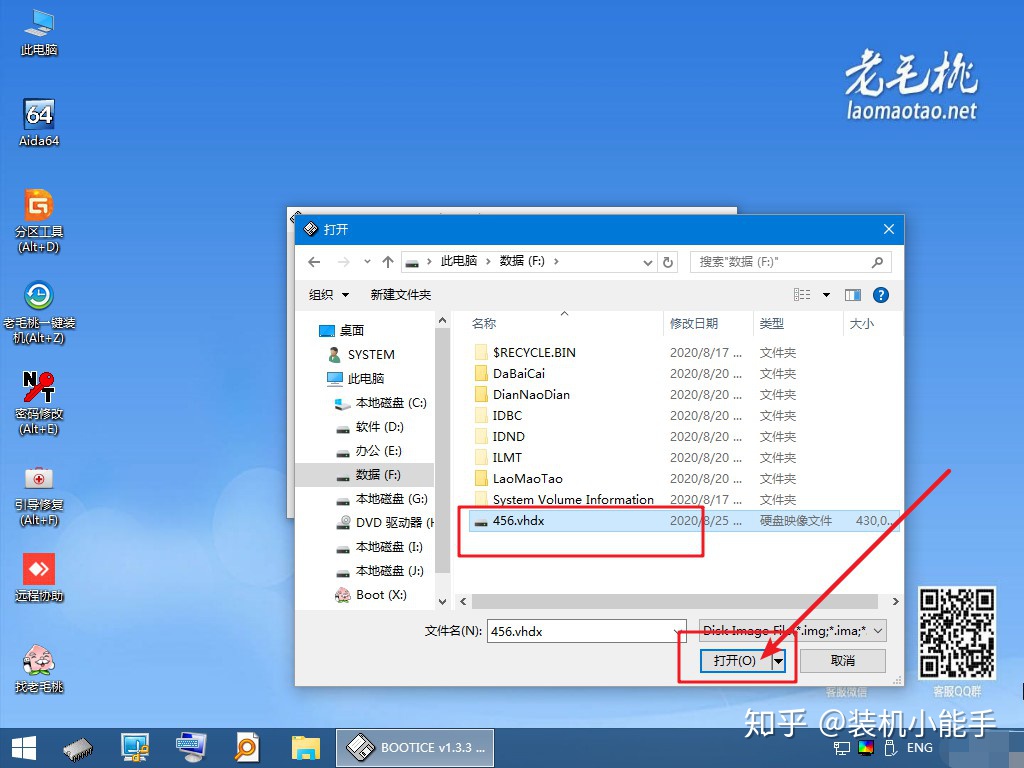Open the chip icon in taskbar
This screenshot has height=768, width=1024.
(78, 748)
